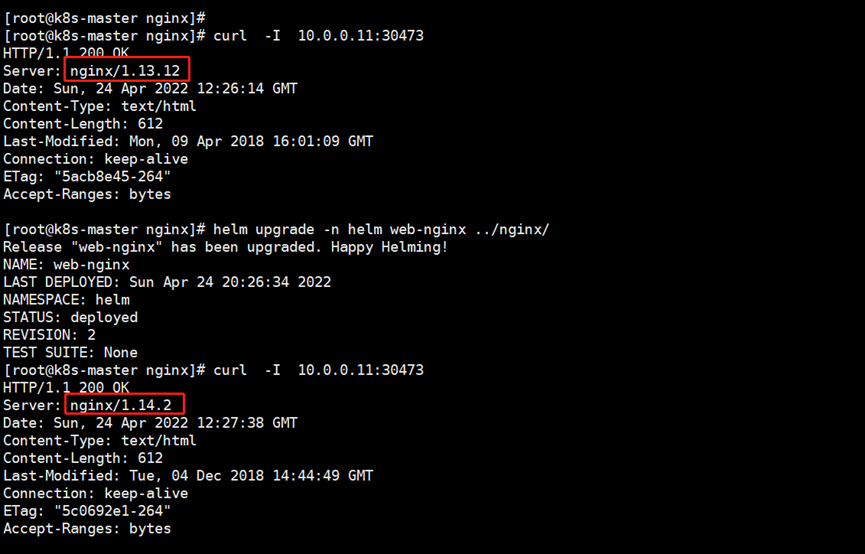The height and width of the screenshot is (554, 865).
Task: Click Last-Modified Tue, 04 Dec 2018 line
Action: click(x=188, y=476)
